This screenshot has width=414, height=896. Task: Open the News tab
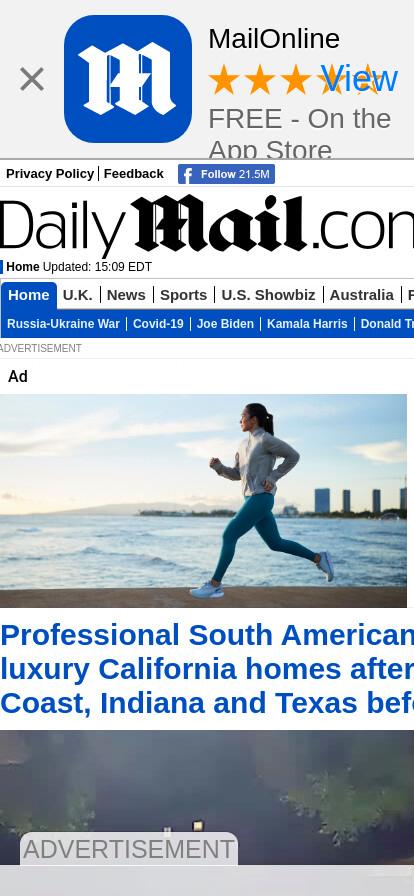126,295
